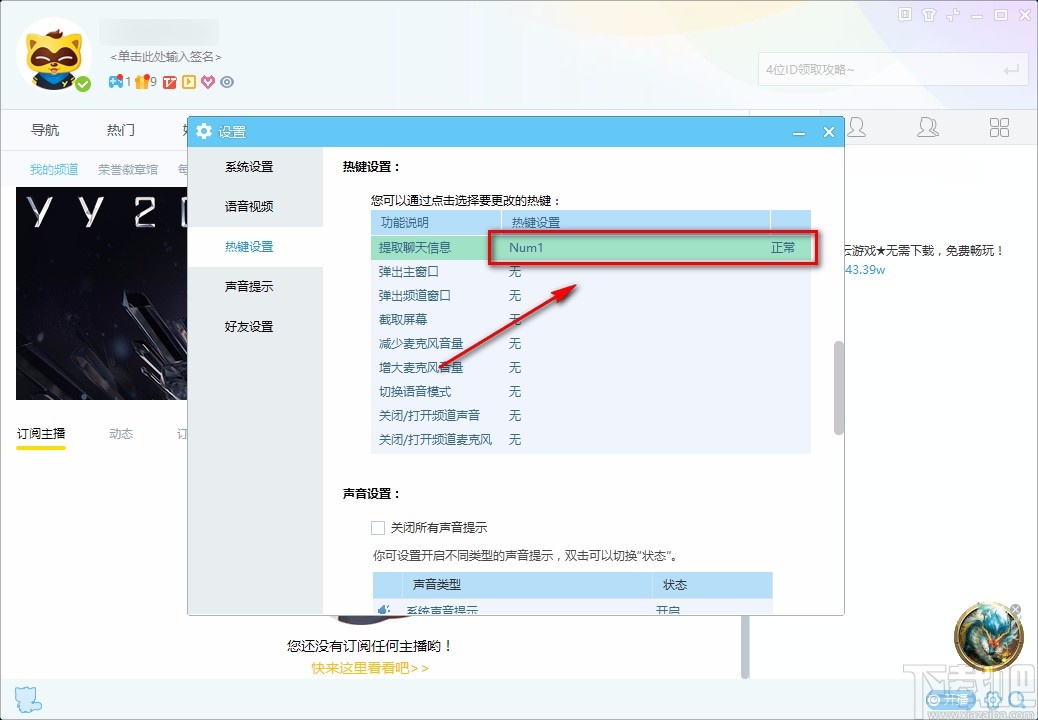Select the 增大麦克风音量 hotkey row

point(590,367)
